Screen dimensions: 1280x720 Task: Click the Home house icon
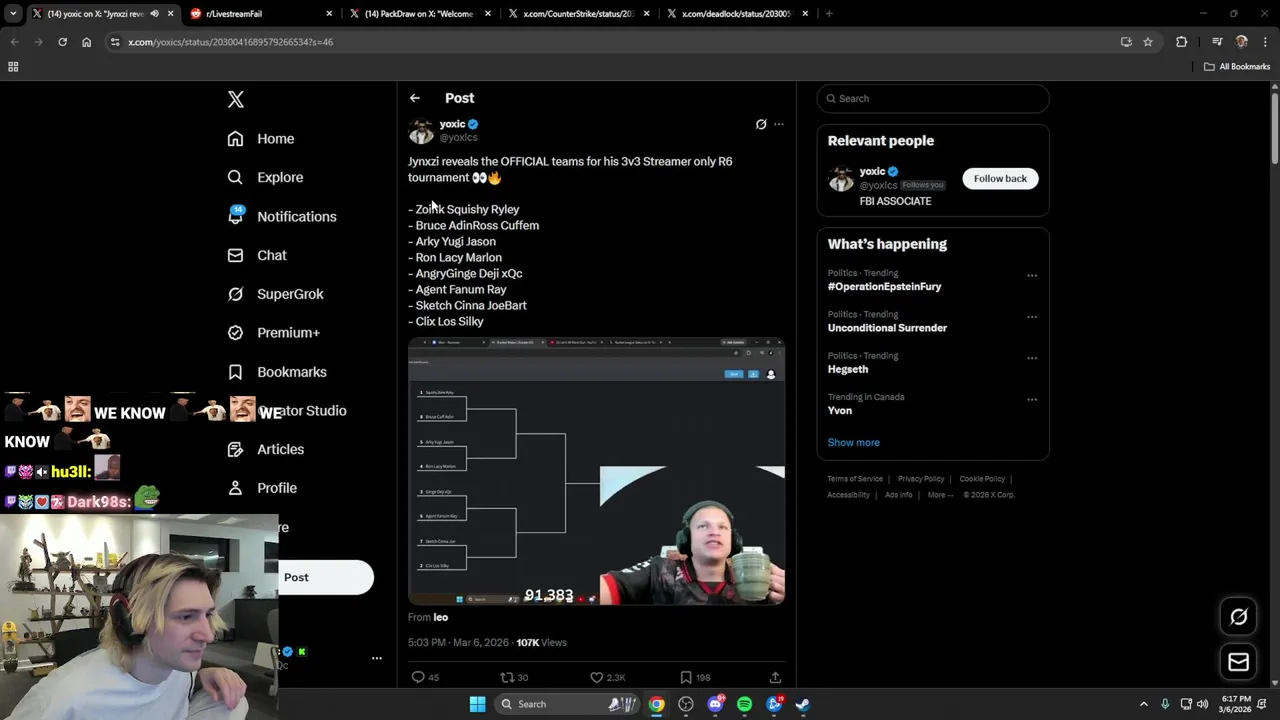click(235, 139)
